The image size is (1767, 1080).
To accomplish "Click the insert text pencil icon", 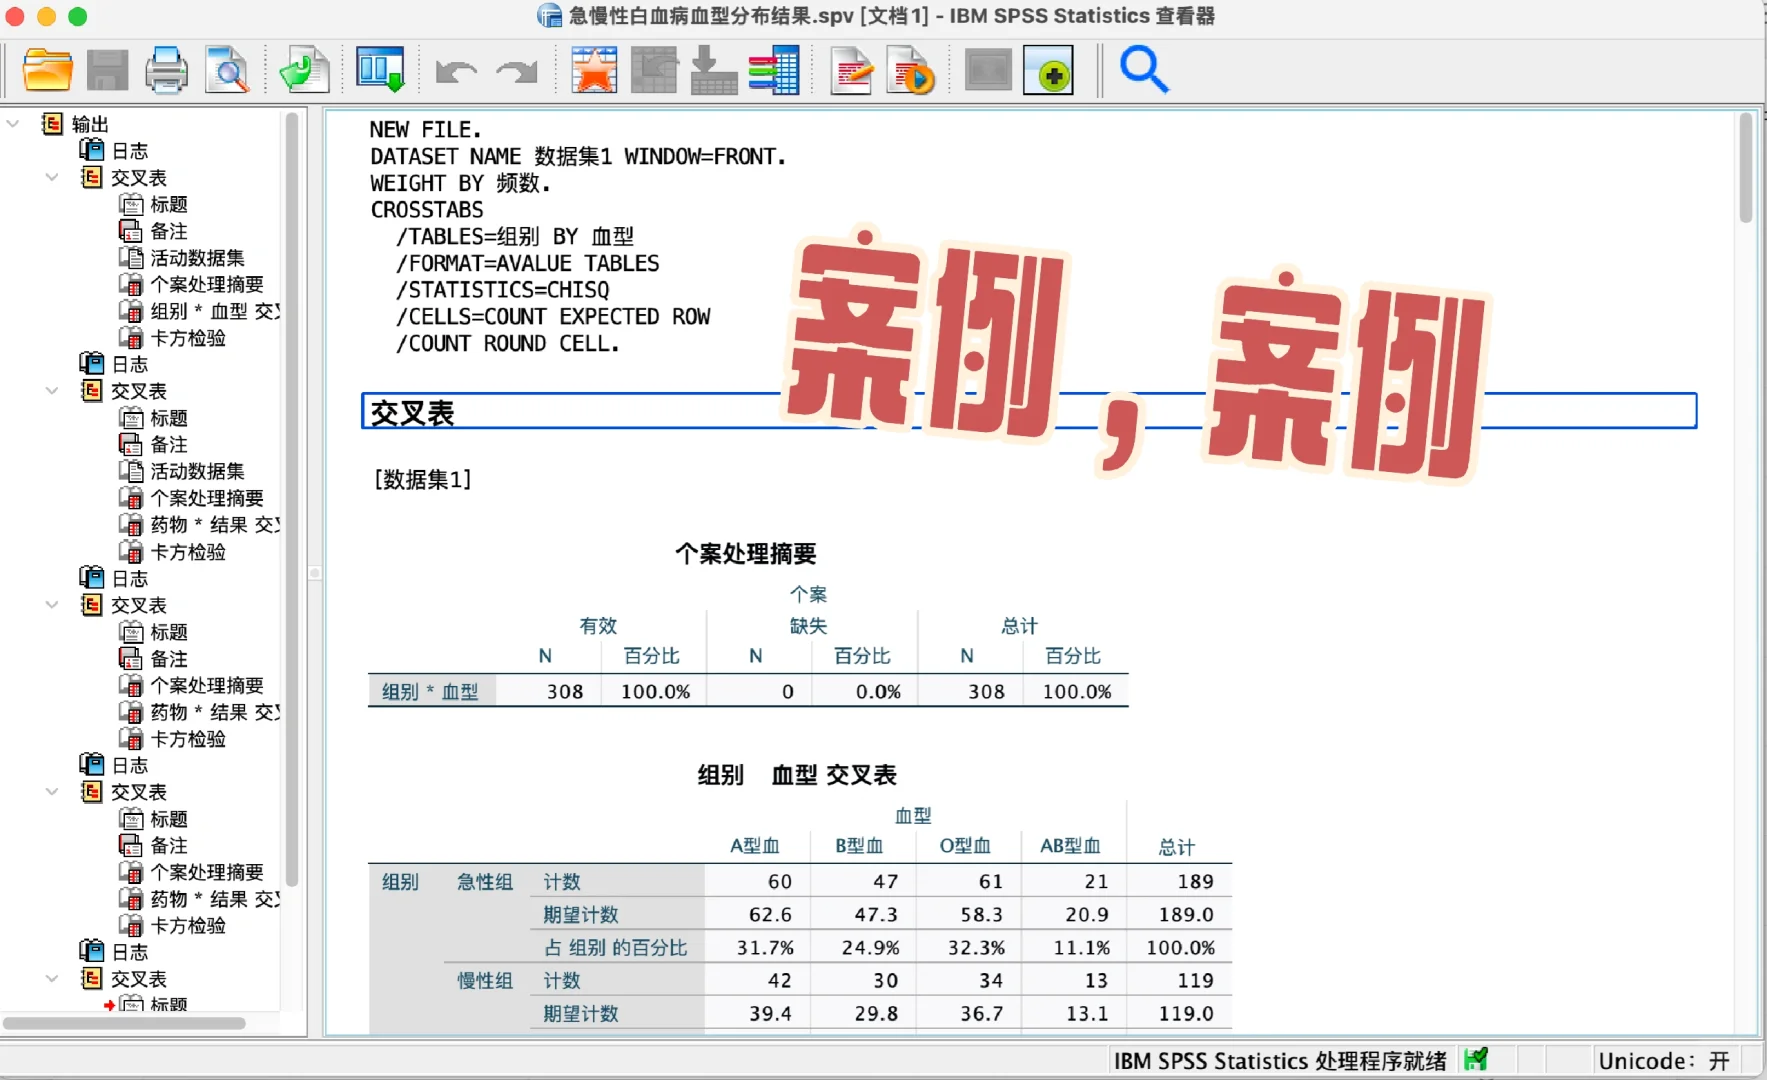I will pos(852,70).
